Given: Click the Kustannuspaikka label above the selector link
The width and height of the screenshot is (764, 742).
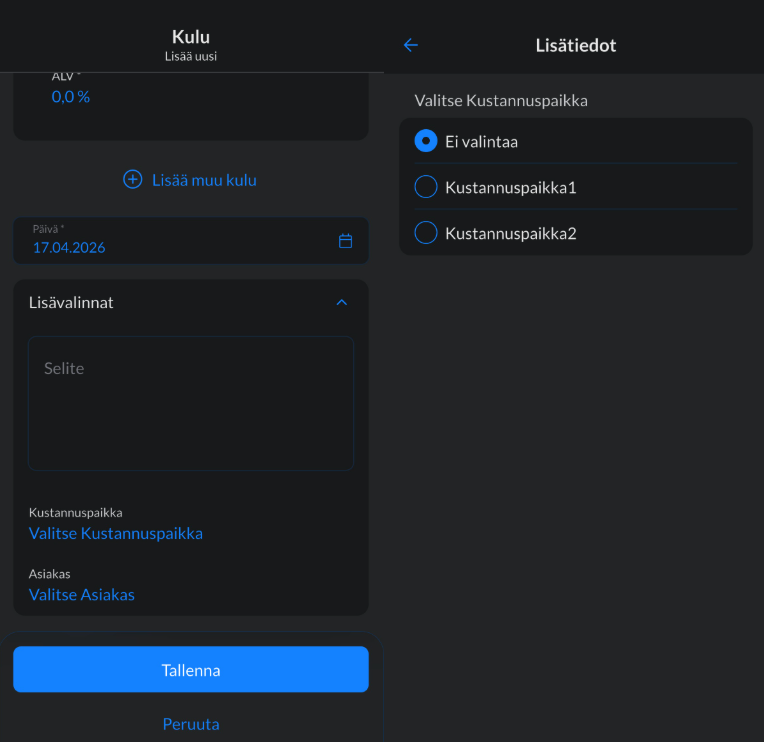Looking at the screenshot, I should point(76,512).
